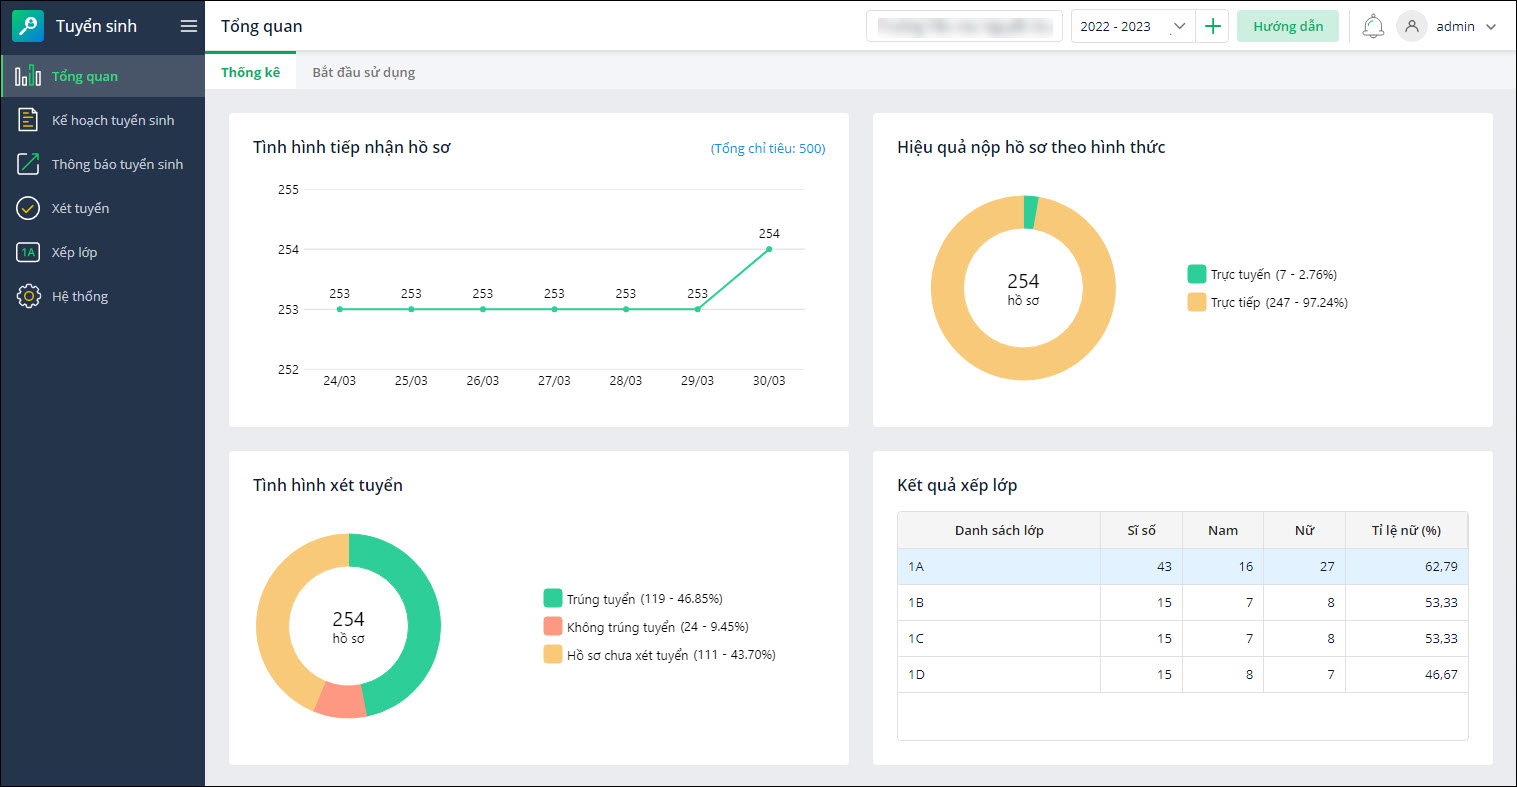The width and height of the screenshot is (1517, 787).
Task: Click the green plus icon beside school year
Action: pyautogui.click(x=1213, y=27)
